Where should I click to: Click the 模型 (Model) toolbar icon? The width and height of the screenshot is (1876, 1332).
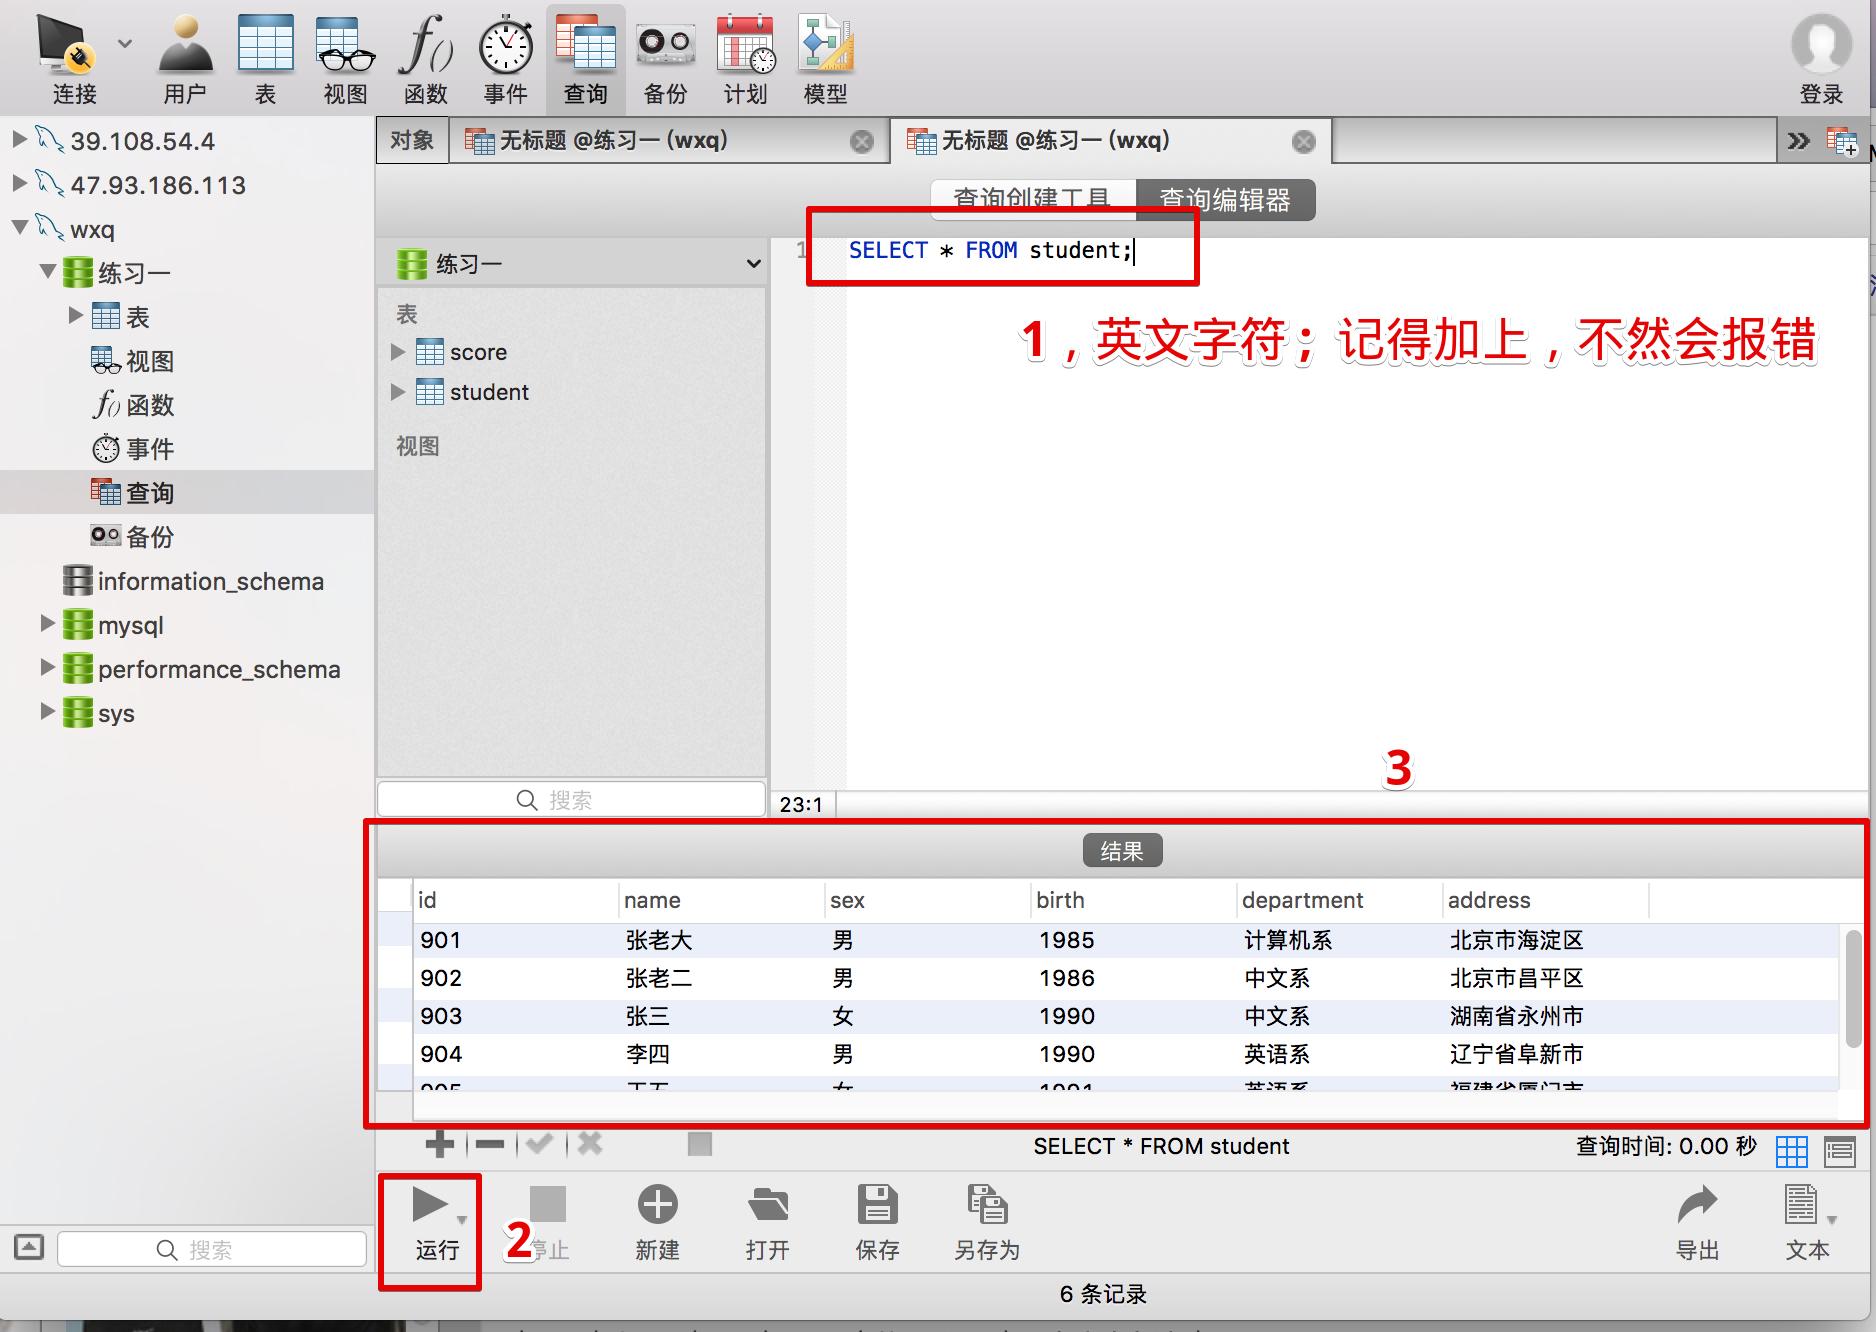[x=825, y=58]
